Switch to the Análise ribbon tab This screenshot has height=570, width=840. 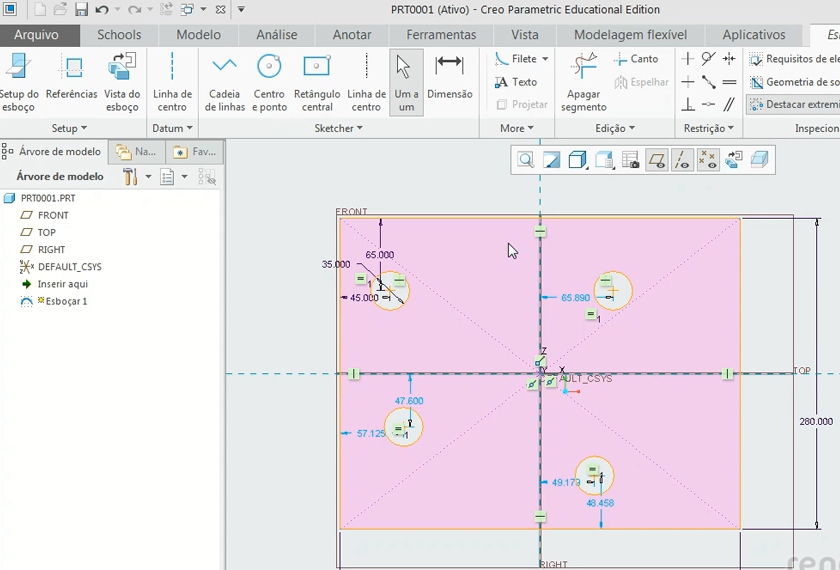[276, 35]
